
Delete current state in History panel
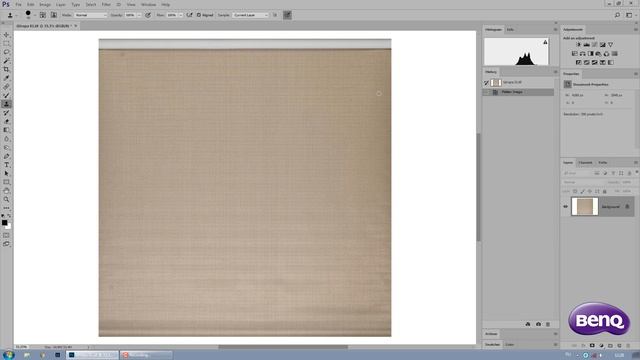[x=548, y=324]
